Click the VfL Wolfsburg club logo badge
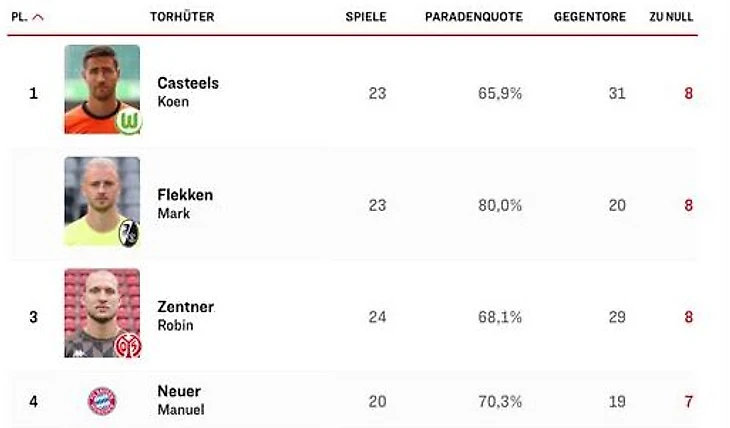The height and width of the screenshot is (428, 730). pyautogui.click(x=129, y=121)
